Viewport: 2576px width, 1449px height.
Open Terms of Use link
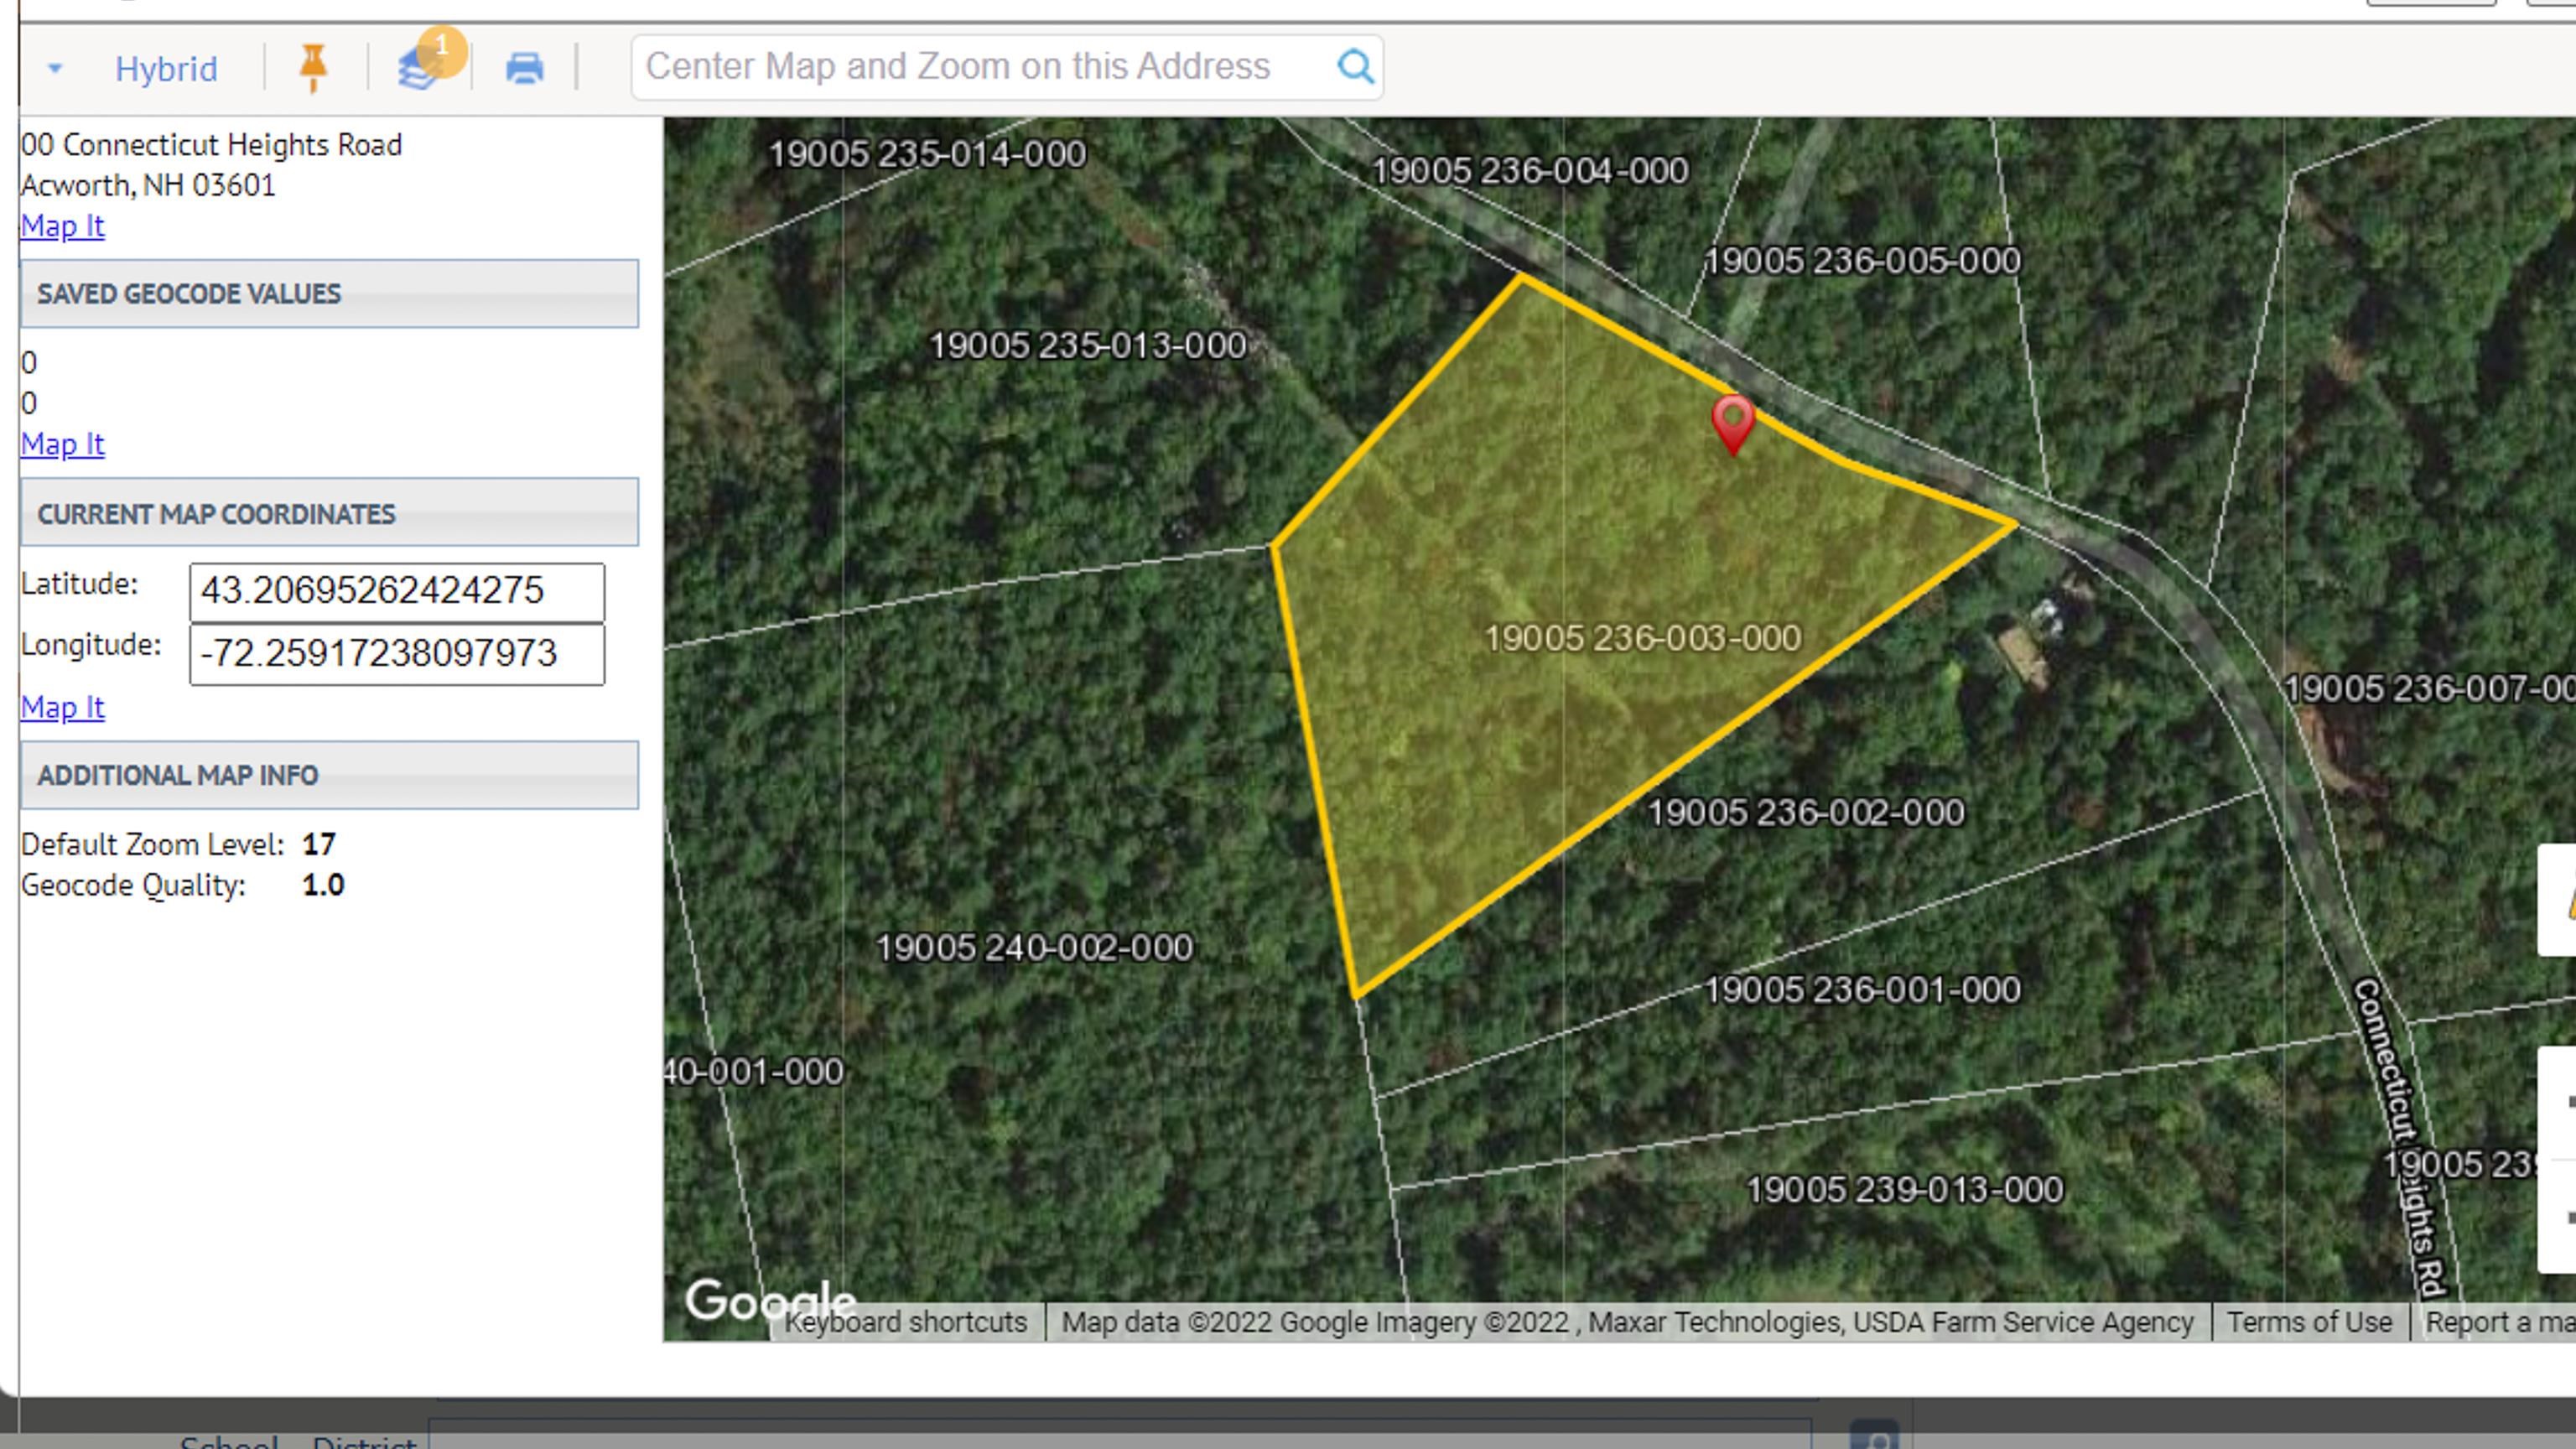coord(2309,1322)
